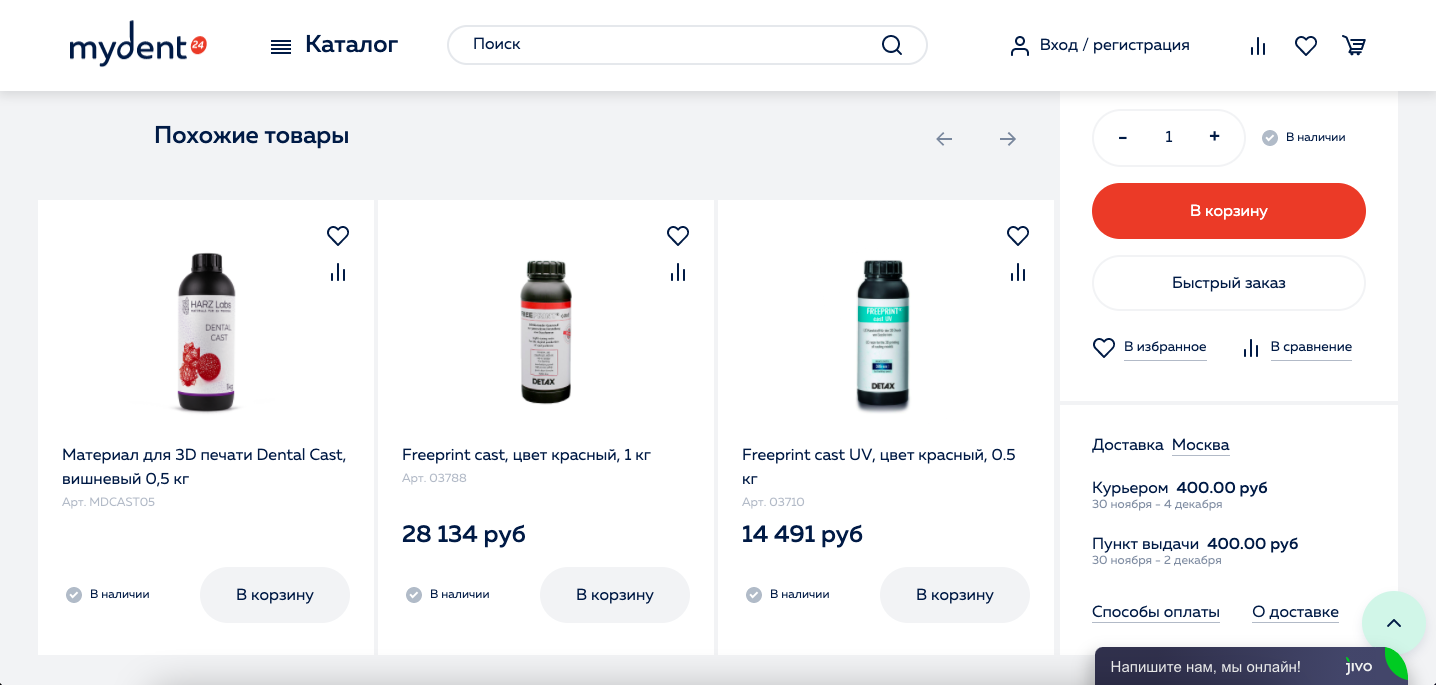Add Freeprint cast красный to favorites via its heart icon
This screenshot has width=1436, height=685.
[x=677, y=235]
